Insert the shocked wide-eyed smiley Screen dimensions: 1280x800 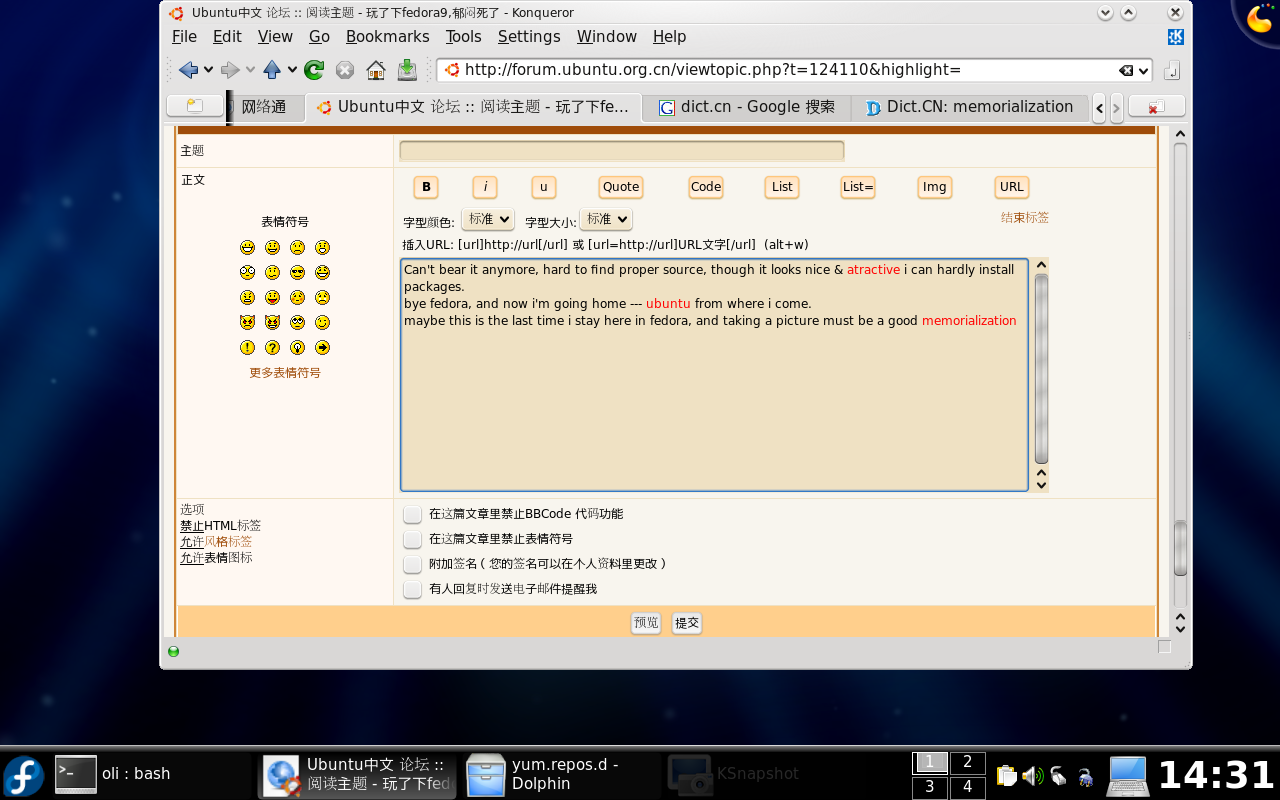click(247, 272)
